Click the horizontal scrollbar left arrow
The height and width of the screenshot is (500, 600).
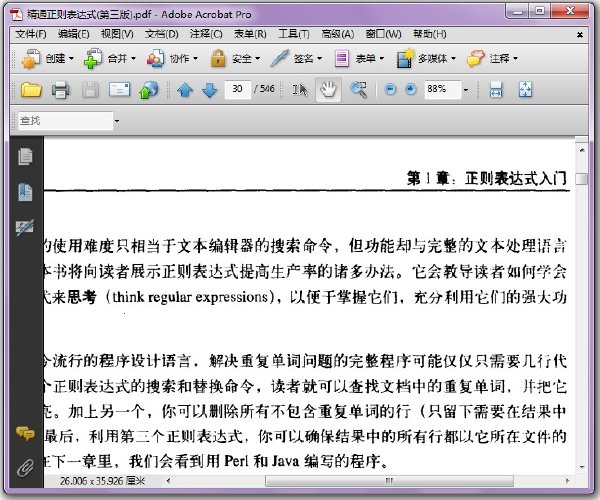point(168,481)
